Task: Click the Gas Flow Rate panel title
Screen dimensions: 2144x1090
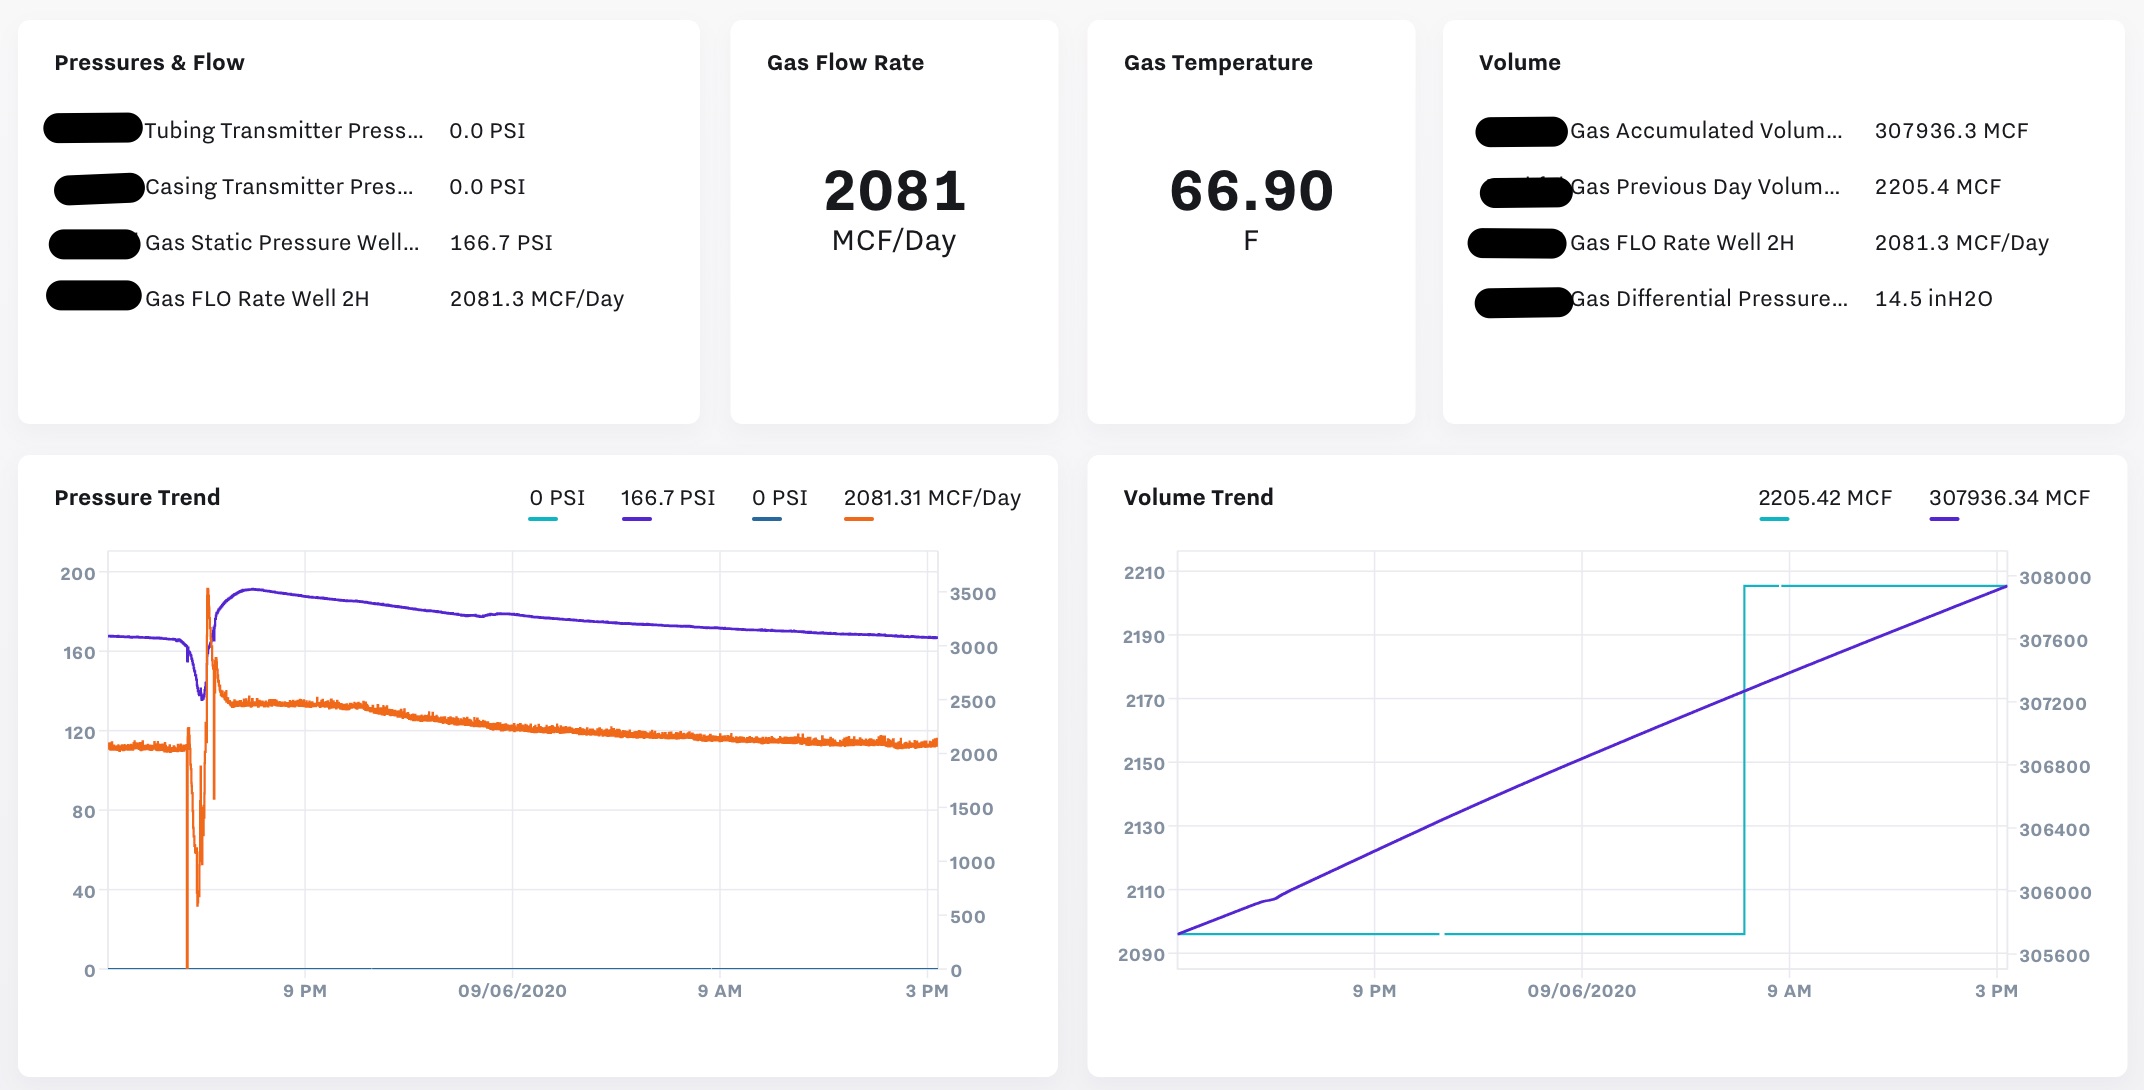Action: pyautogui.click(x=845, y=62)
